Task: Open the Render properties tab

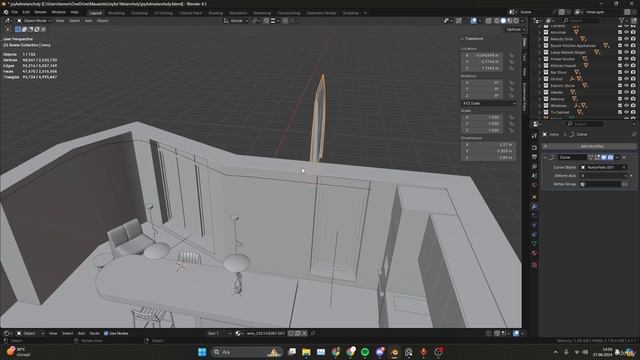Action: 534,147
